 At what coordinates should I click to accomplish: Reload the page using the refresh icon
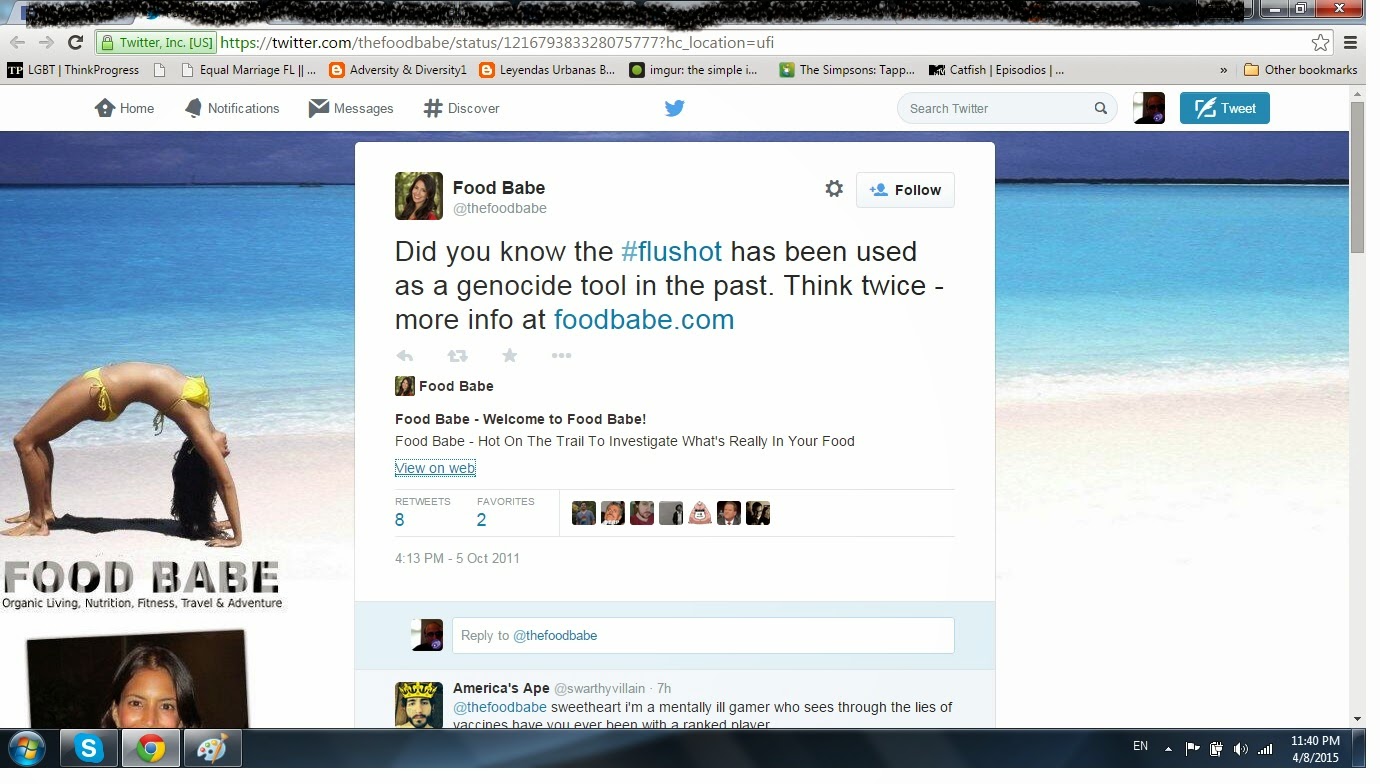(x=75, y=42)
